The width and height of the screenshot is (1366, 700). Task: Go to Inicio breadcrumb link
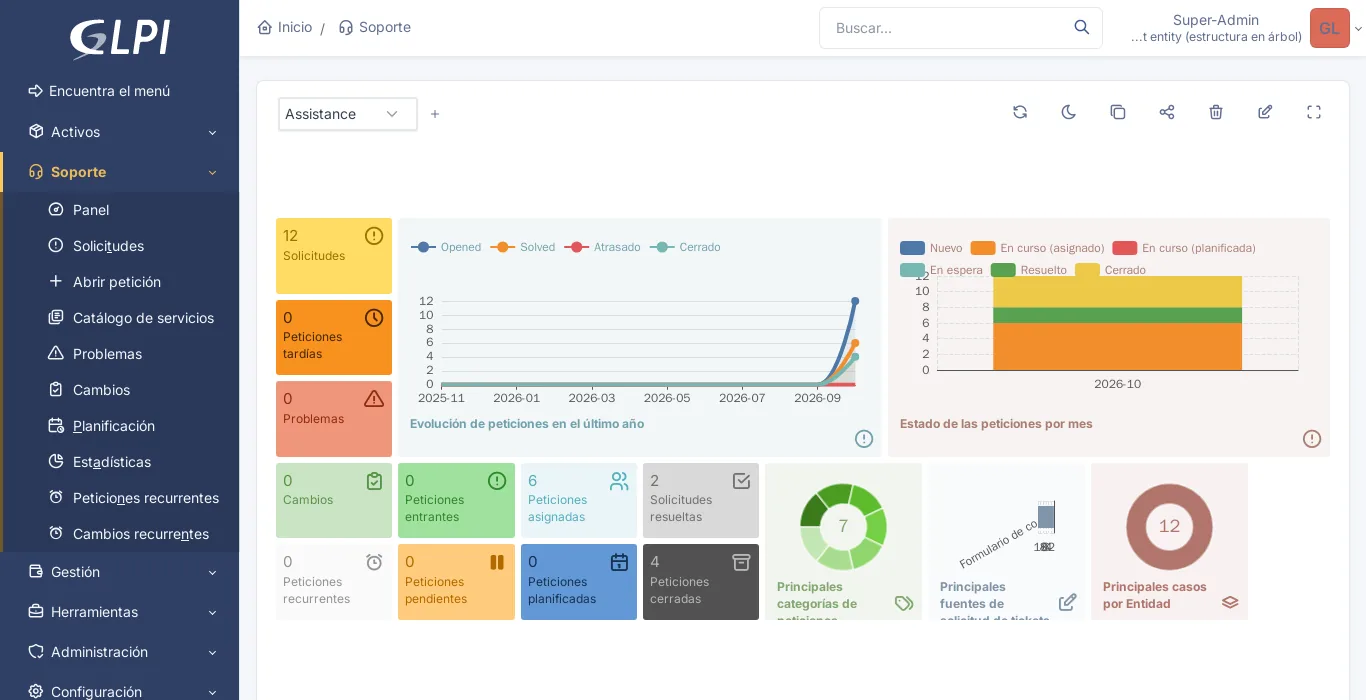[285, 27]
